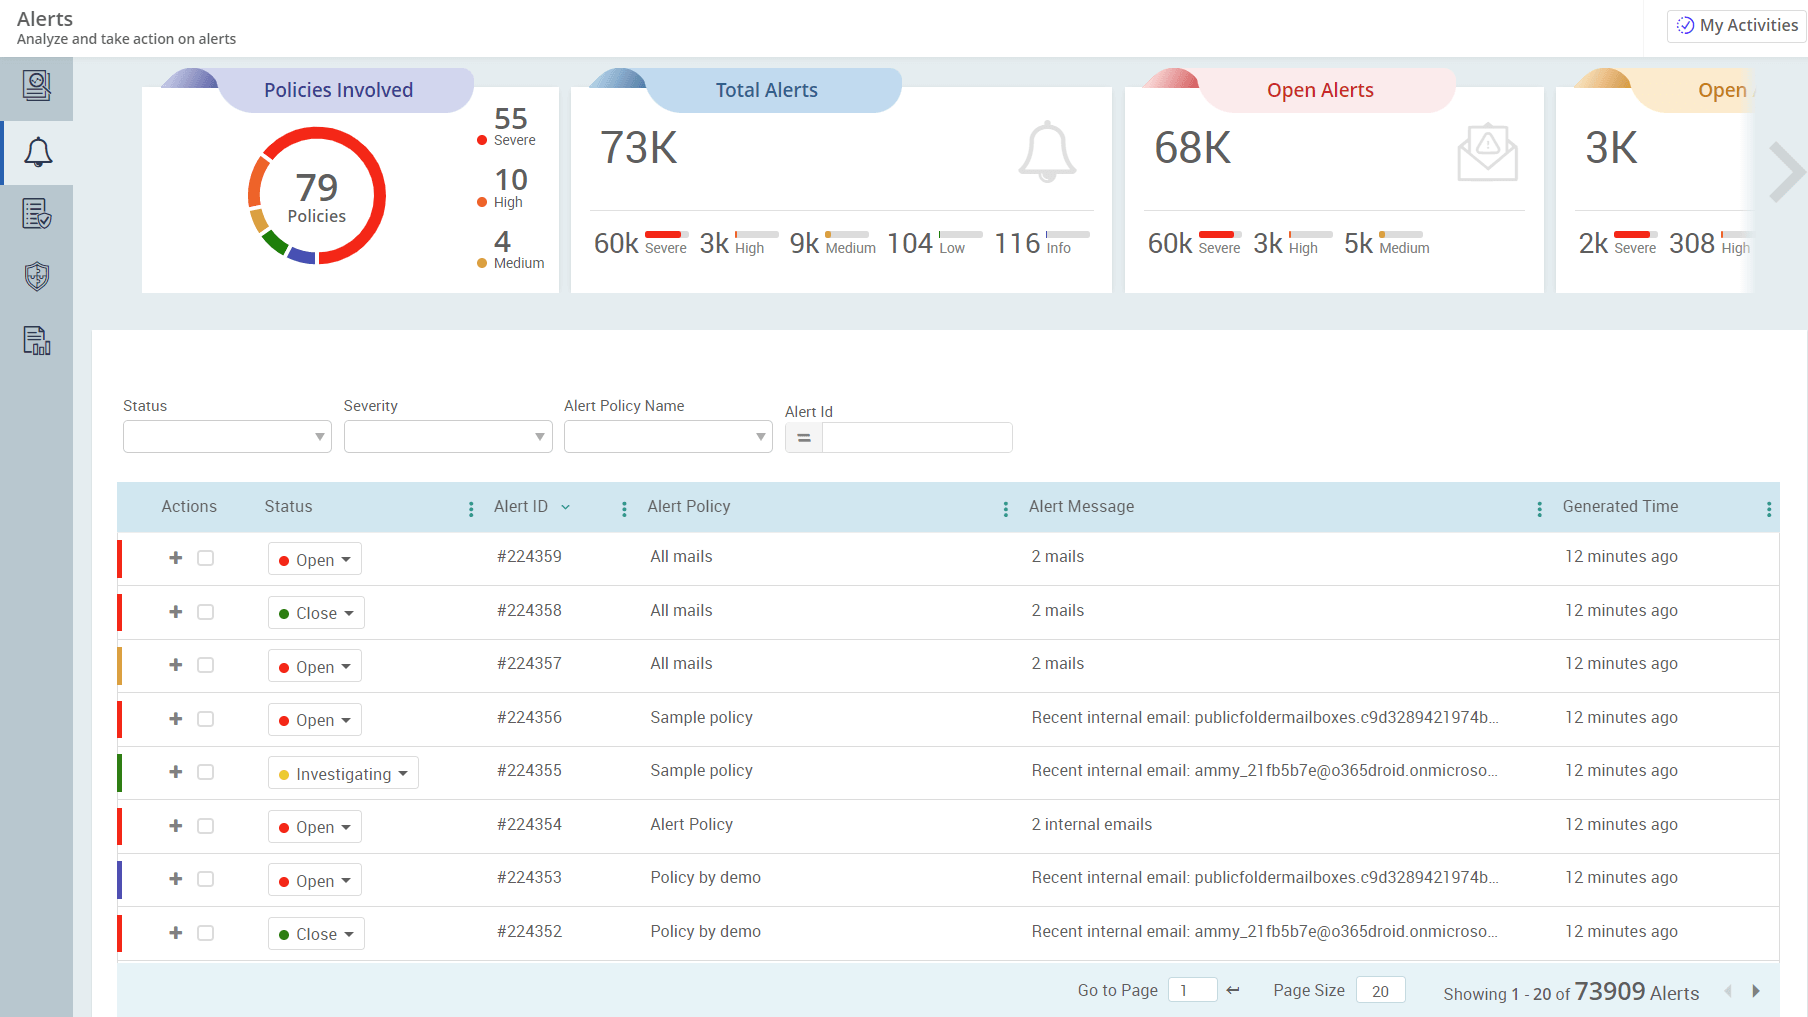
Task: Expand alert #224359 using its plus icon
Action: [x=175, y=558]
